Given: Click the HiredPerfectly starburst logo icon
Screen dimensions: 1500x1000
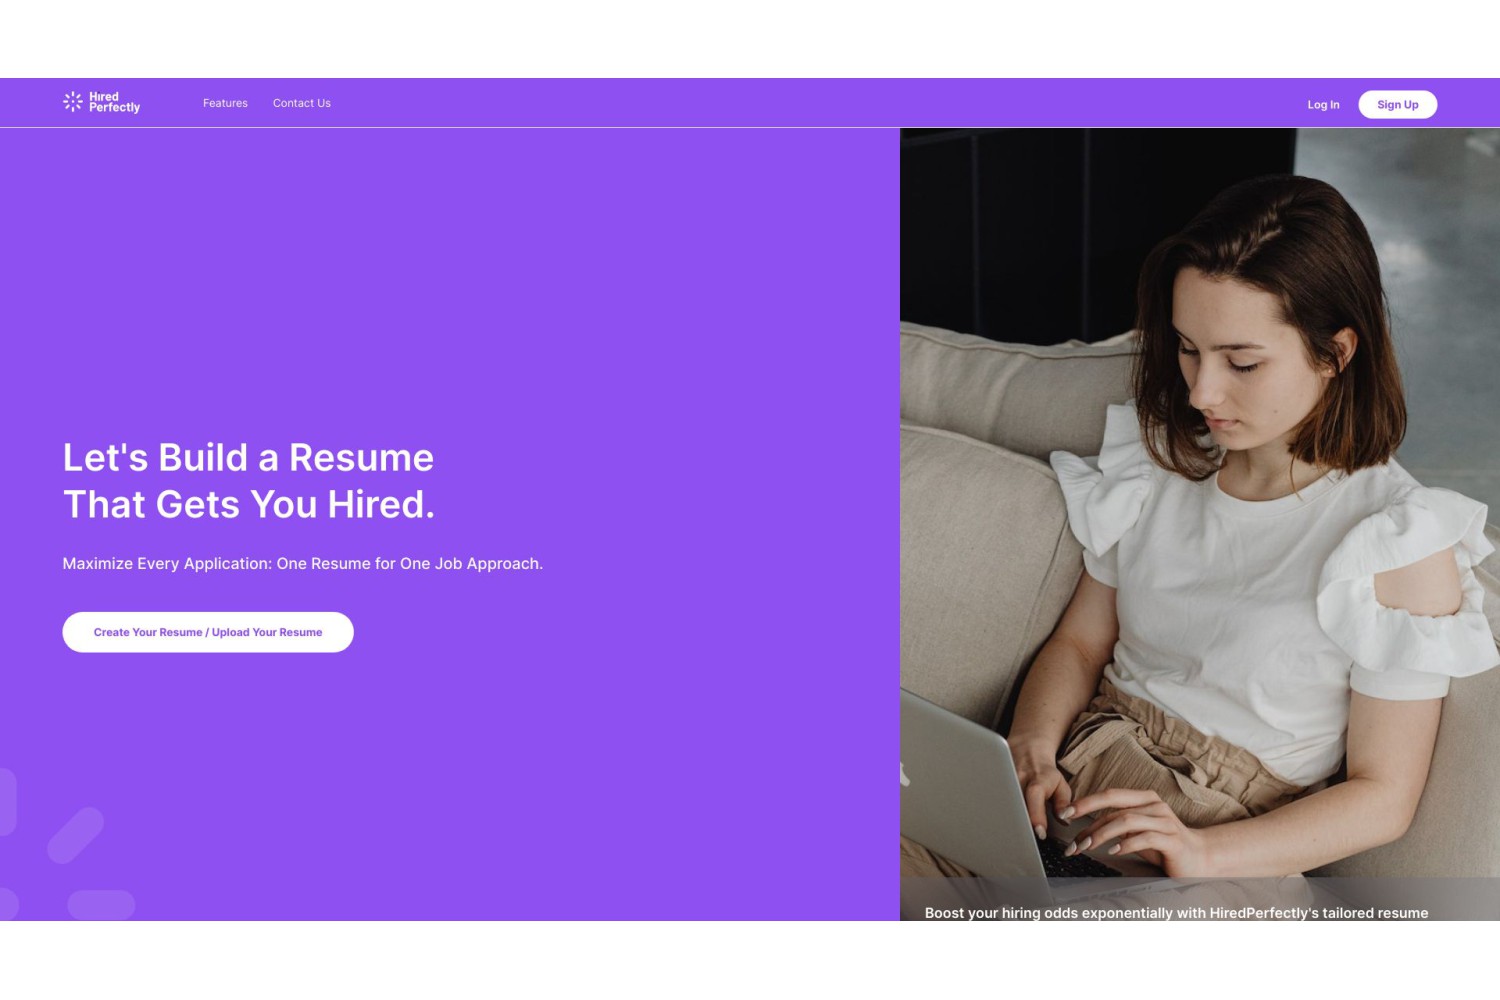Looking at the screenshot, I should pyautogui.click(x=73, y=102).
